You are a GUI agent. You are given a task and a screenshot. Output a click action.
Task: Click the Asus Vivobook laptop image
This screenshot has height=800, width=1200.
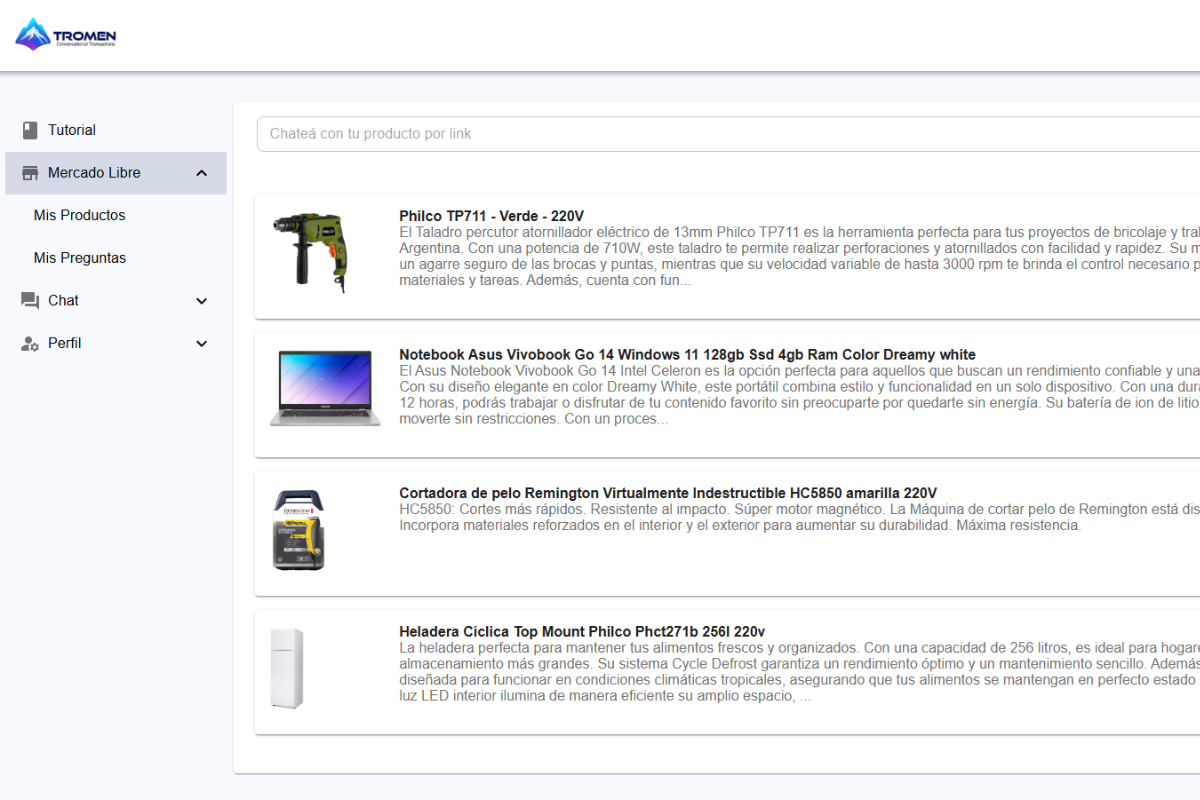325,388
